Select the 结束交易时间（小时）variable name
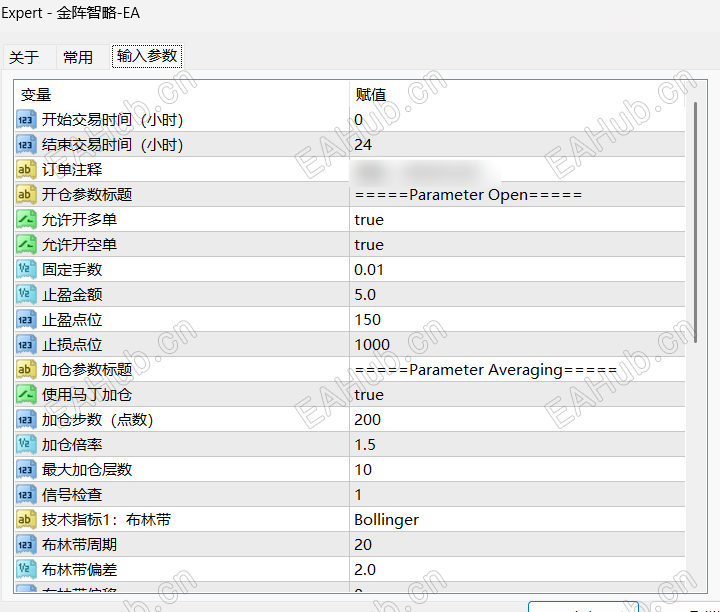This screenshot has width=720, height=612. [x=112, y=145]
